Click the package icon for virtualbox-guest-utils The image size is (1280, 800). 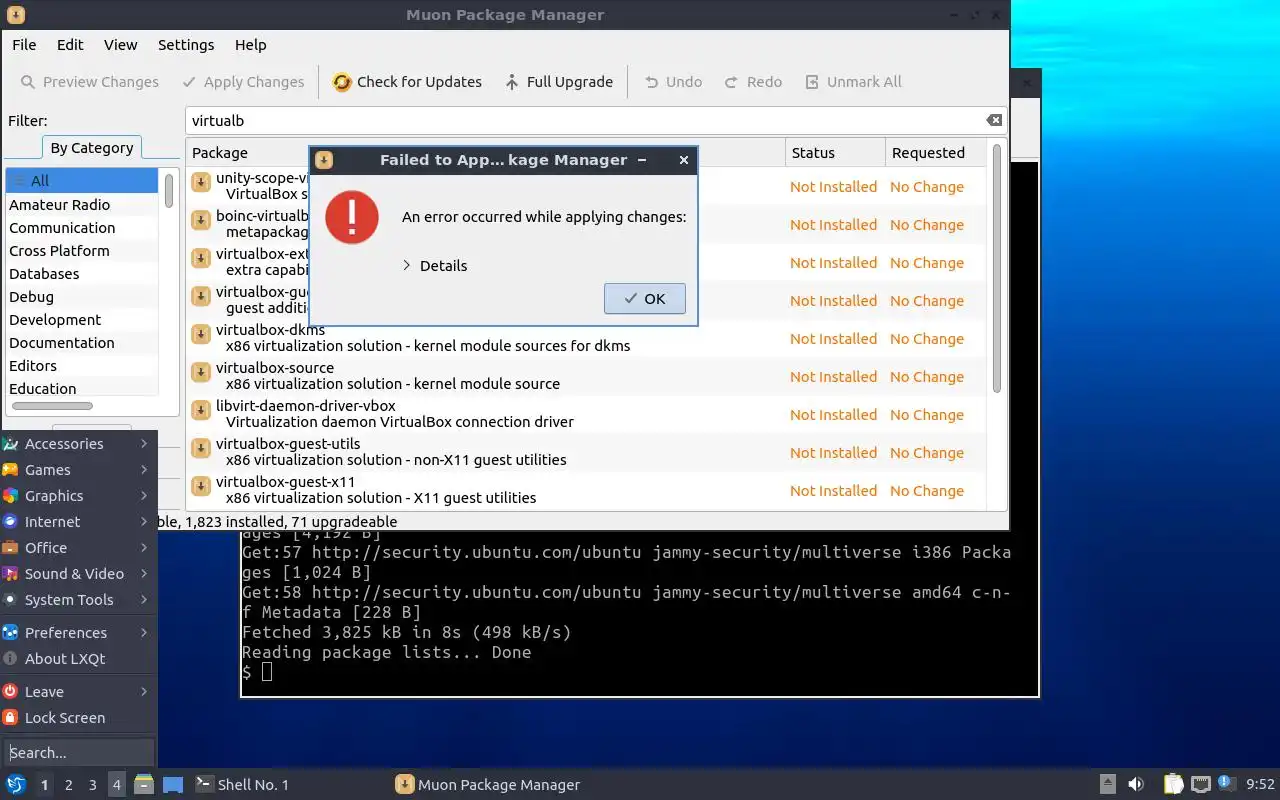pyautogui.click(x=200, y=448)
